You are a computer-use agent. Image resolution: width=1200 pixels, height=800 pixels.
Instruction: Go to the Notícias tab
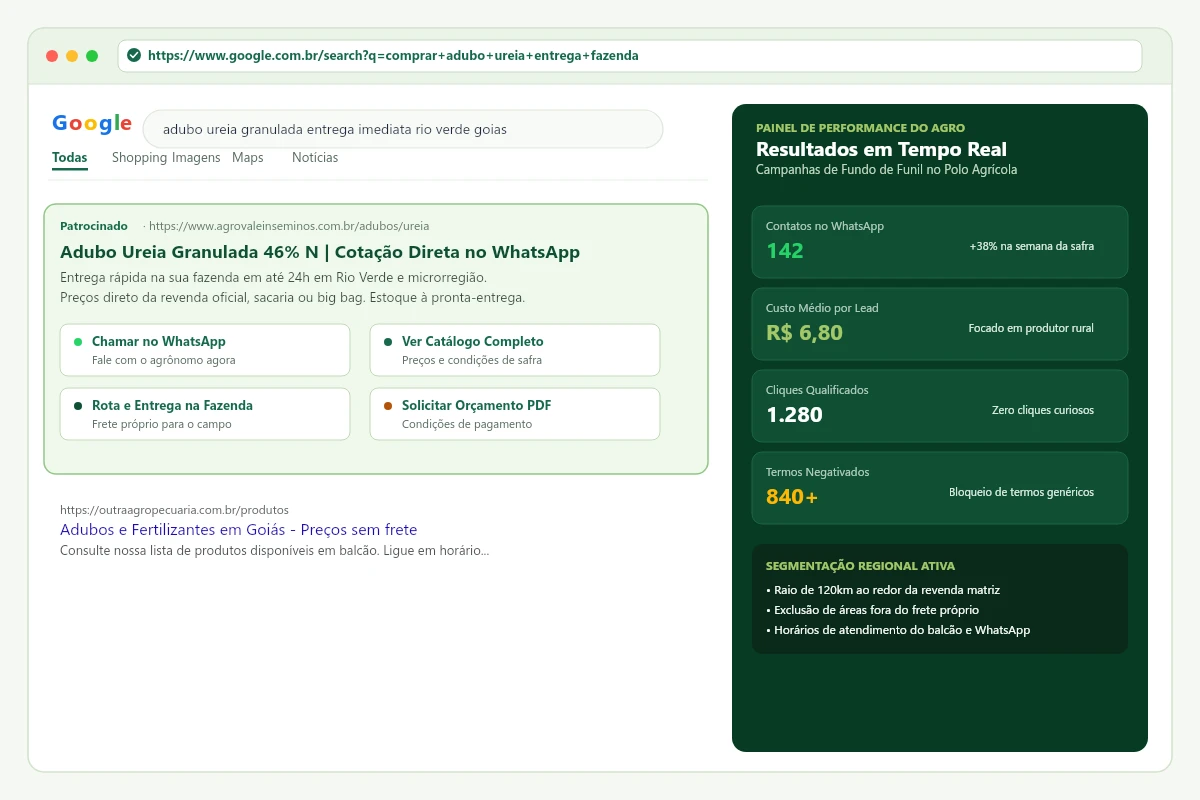tap(315, 158)
